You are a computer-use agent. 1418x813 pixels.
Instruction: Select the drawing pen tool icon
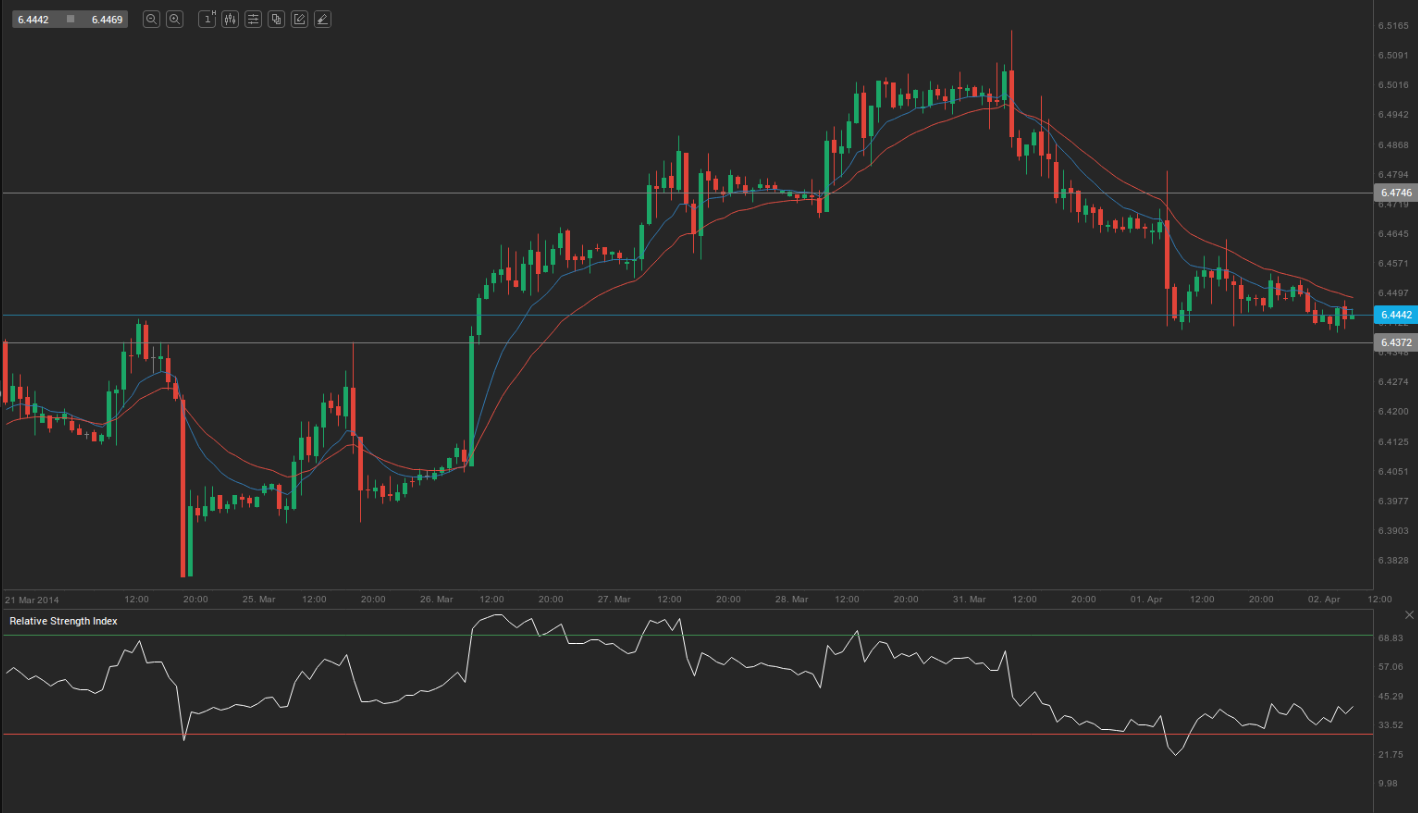[322, 18]
